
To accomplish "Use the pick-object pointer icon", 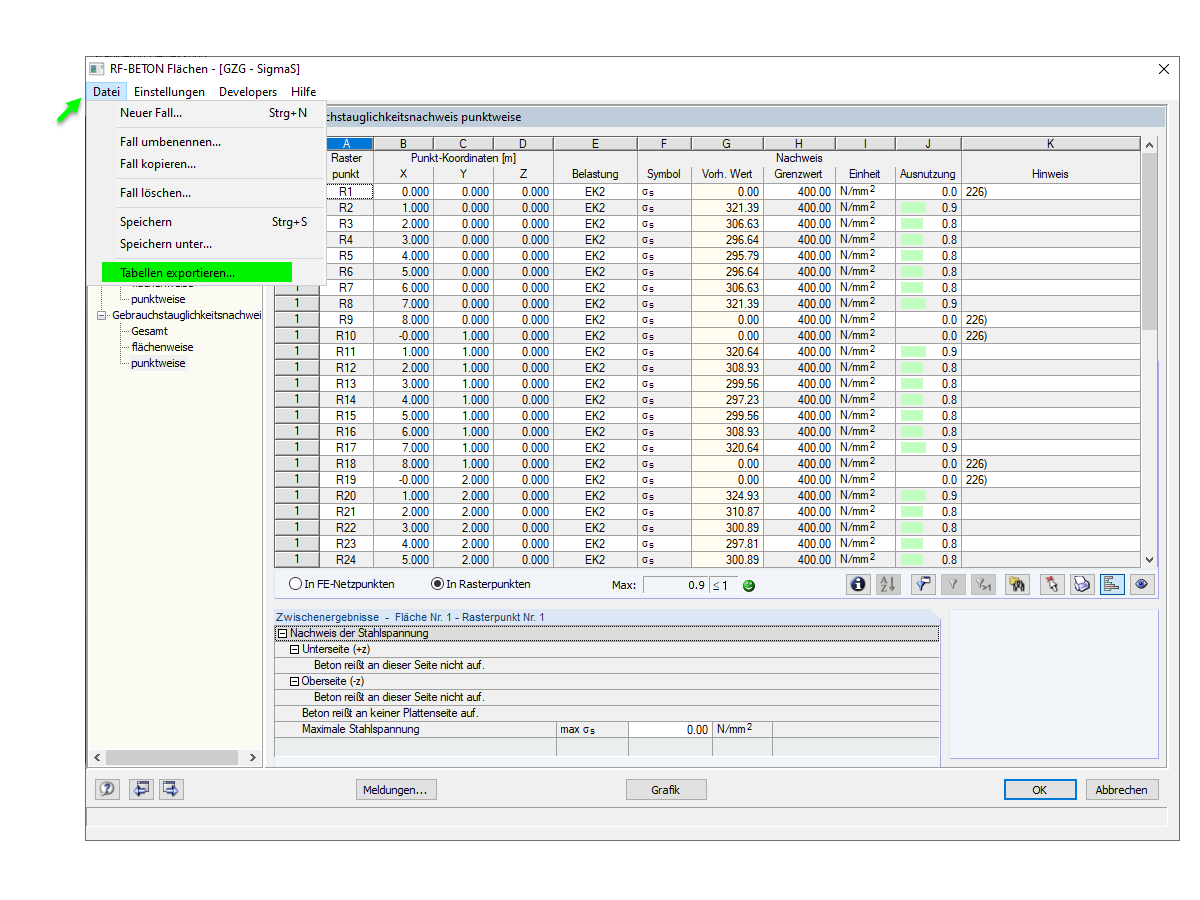I will [1052, 584].
